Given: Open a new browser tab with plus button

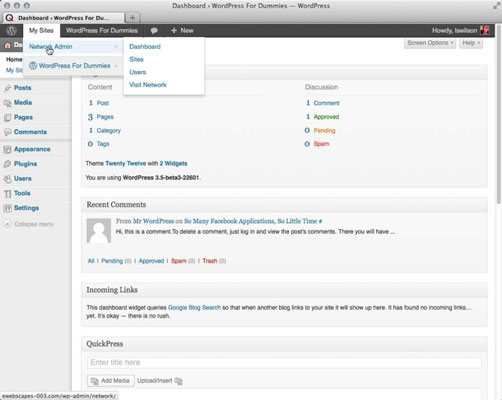Looking at the screenshot, I should (x=132, y=18).
